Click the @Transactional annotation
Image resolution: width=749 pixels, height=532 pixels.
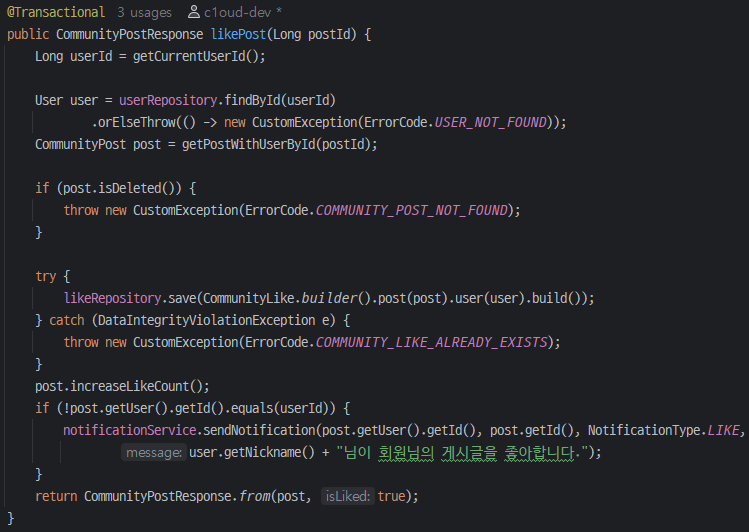(x=56, y=12)
